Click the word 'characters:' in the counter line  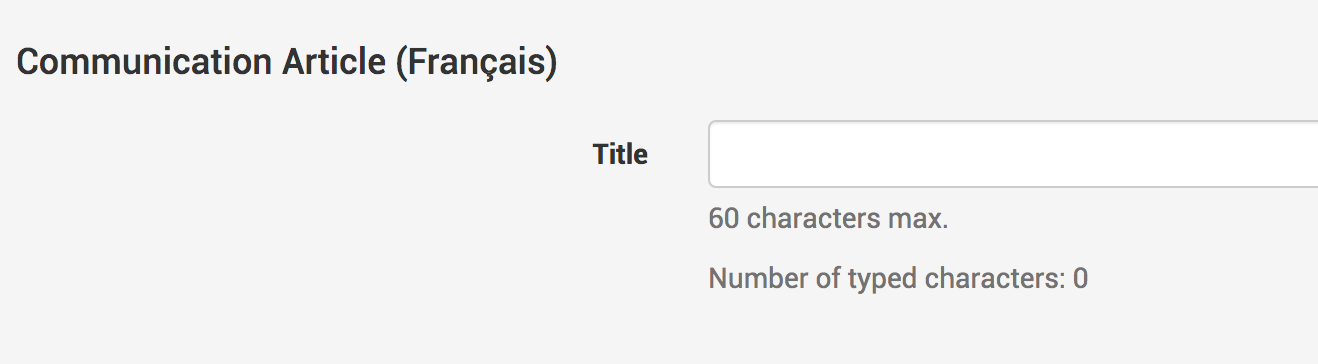click(x=989, y=278)
